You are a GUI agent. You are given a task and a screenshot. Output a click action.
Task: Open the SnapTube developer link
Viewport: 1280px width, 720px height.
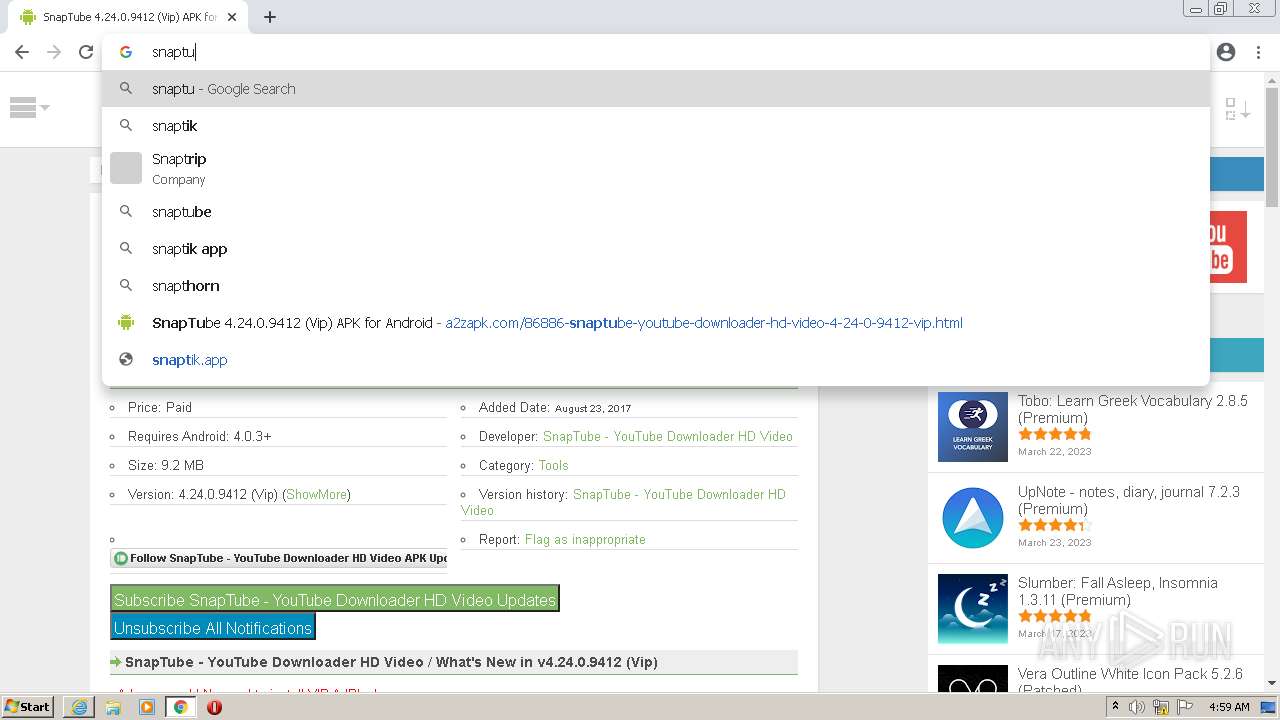coord(668,436)
